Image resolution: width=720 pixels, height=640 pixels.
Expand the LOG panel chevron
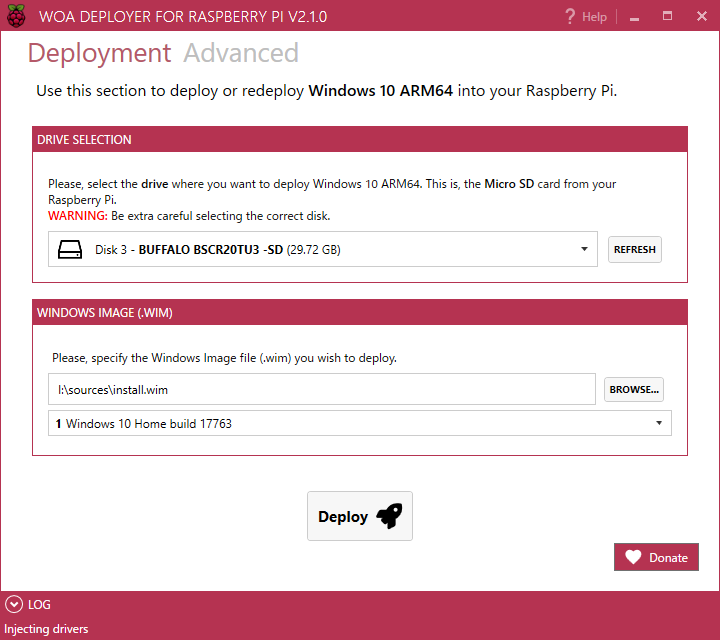tap(14, 604)
